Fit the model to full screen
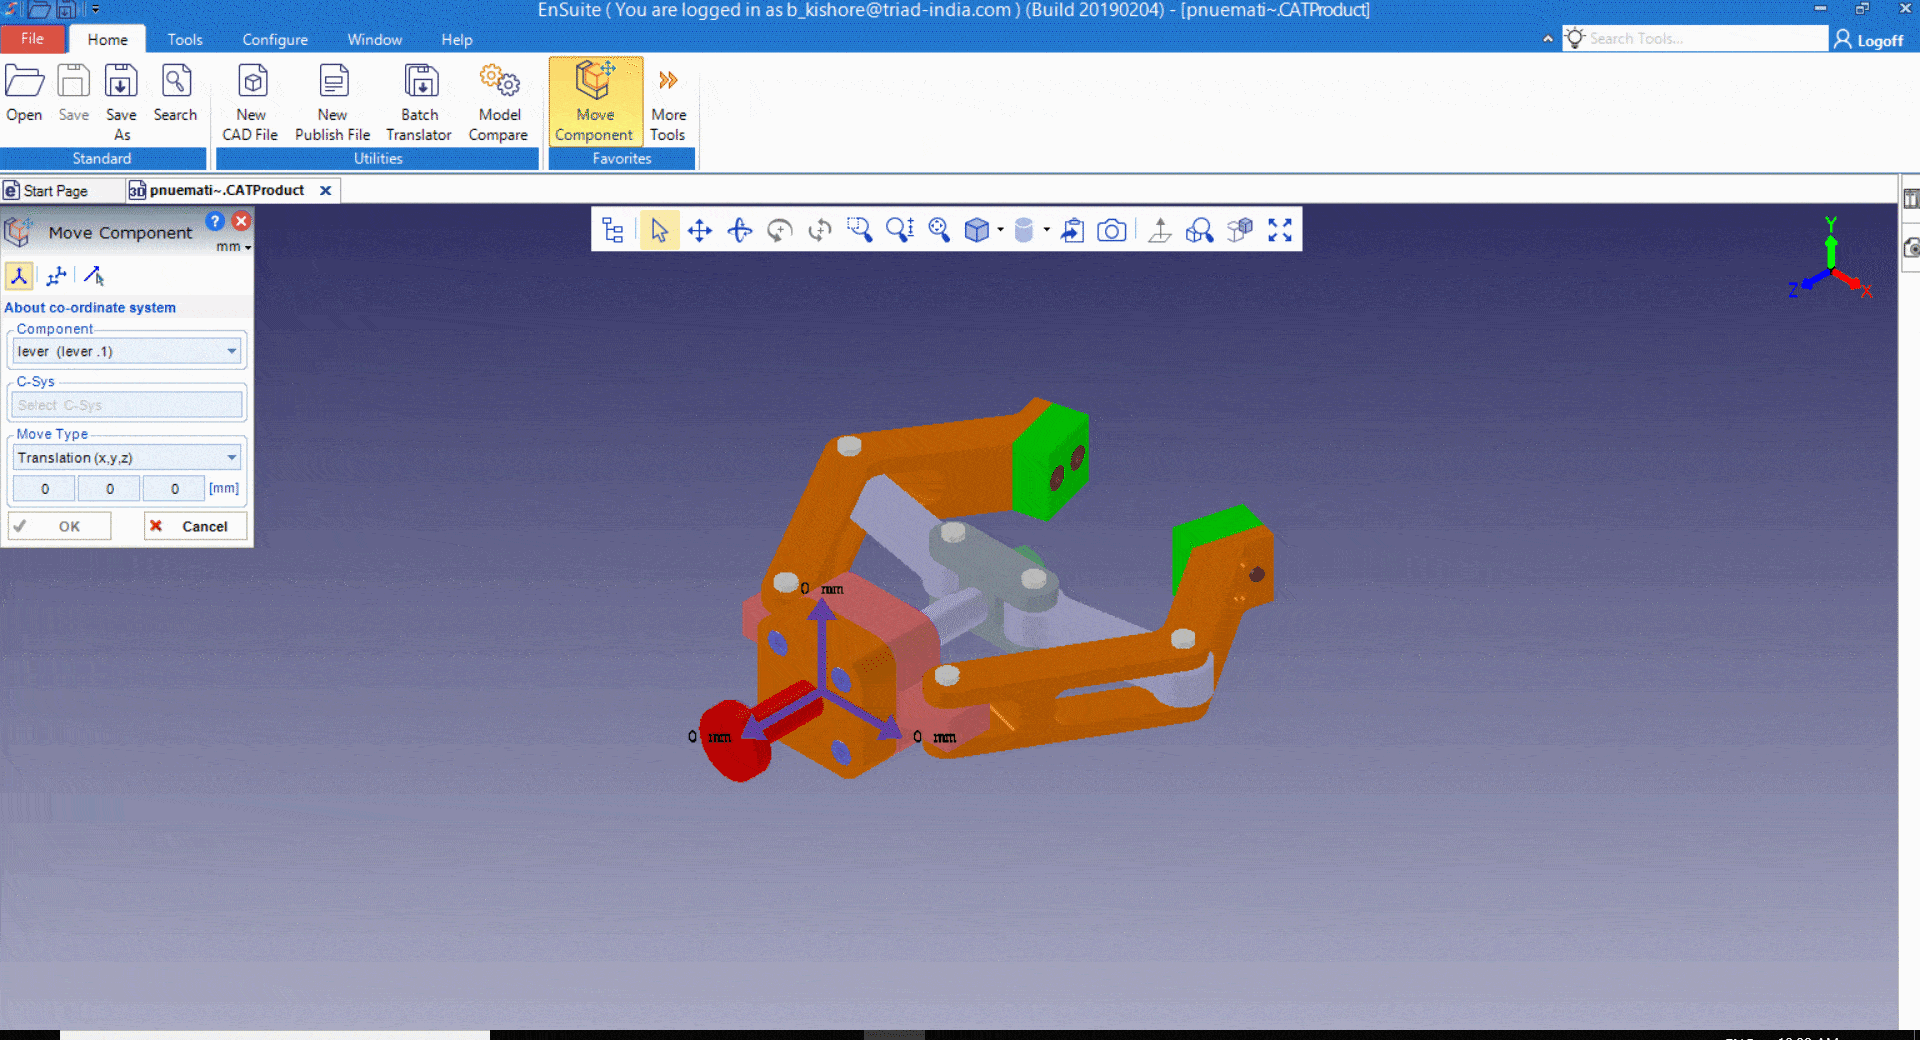The image size is (1920, 1040). pos(1280,231)
